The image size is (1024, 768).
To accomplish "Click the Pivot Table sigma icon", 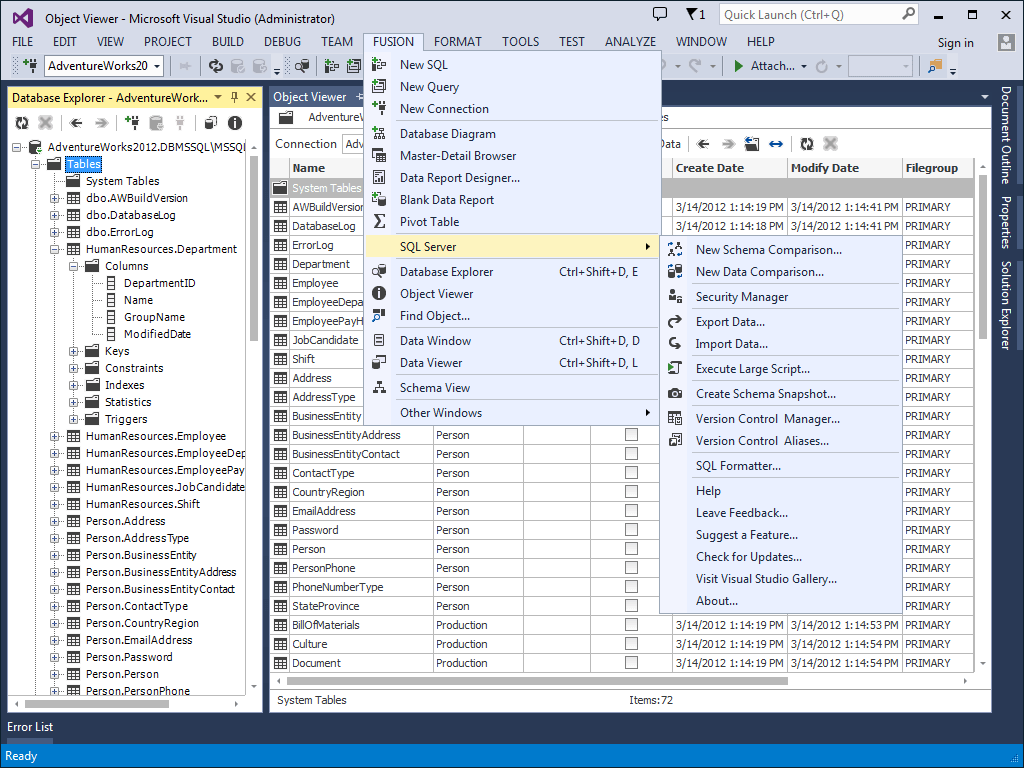I will 379,221.
